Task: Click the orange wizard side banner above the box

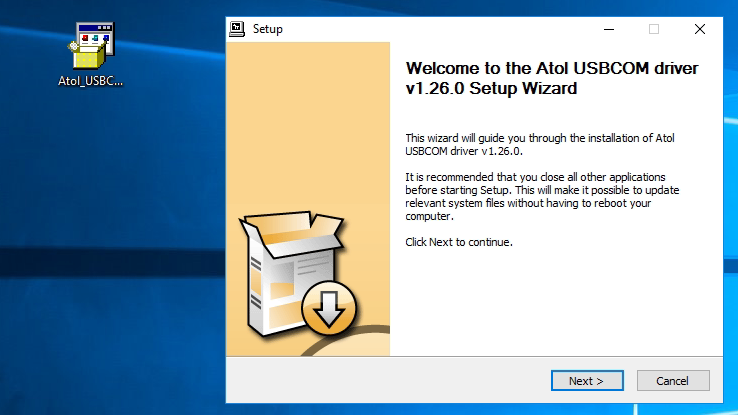Action: [307, 120]
